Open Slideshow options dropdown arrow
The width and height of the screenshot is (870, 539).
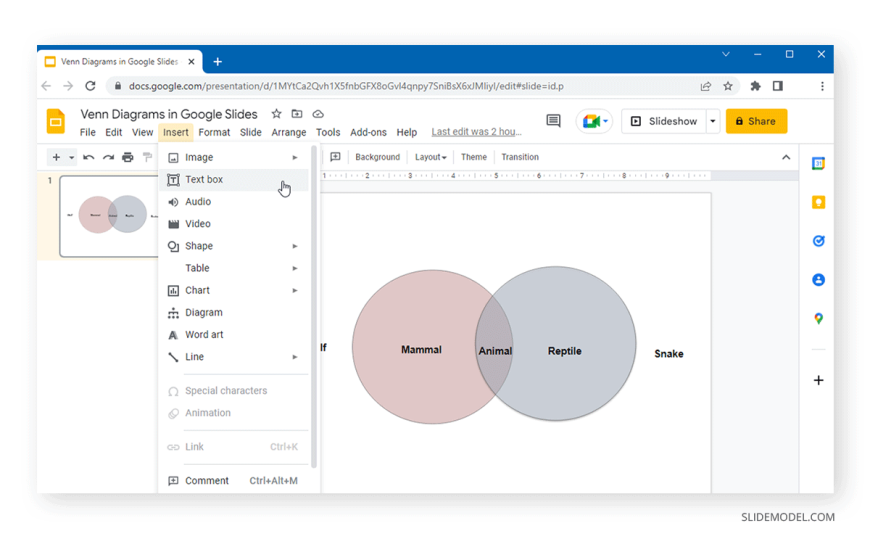point(713,121)
